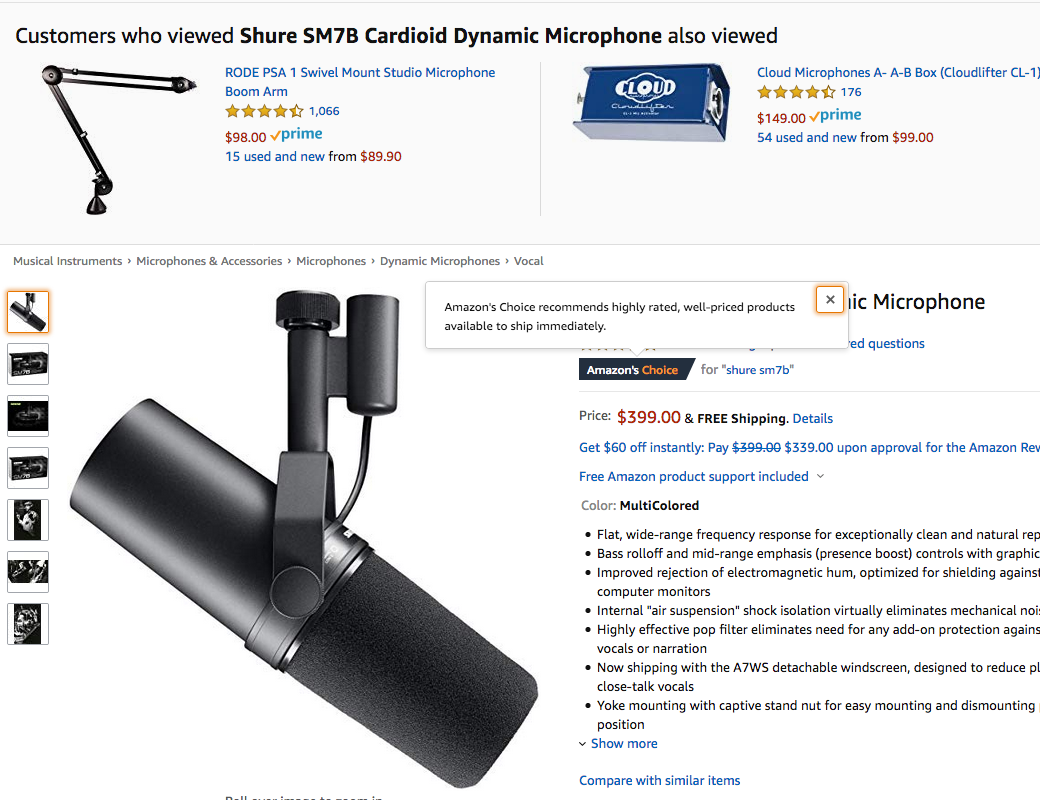Open Microphones & Accessories breadcrumb
The width and height of the screenshot is (1040, 800).
tap(209, 261)
